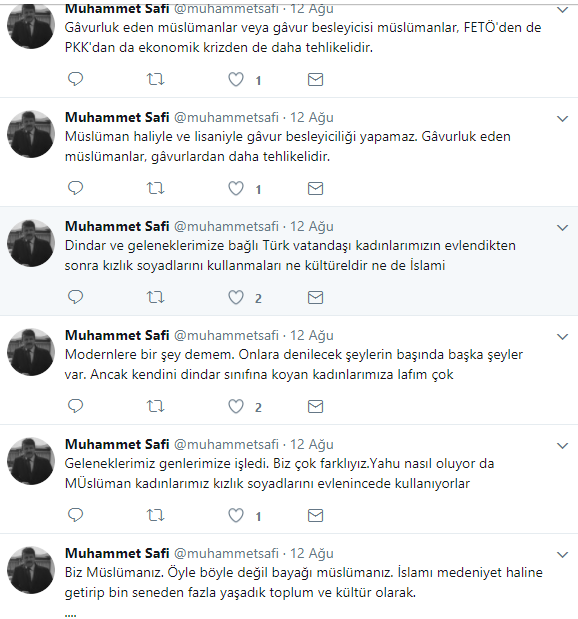This screenshot has width=578, height=619.
Task: Retweet the 'Modernlere bir şey demem' tweet
Action: coord(156,406)
